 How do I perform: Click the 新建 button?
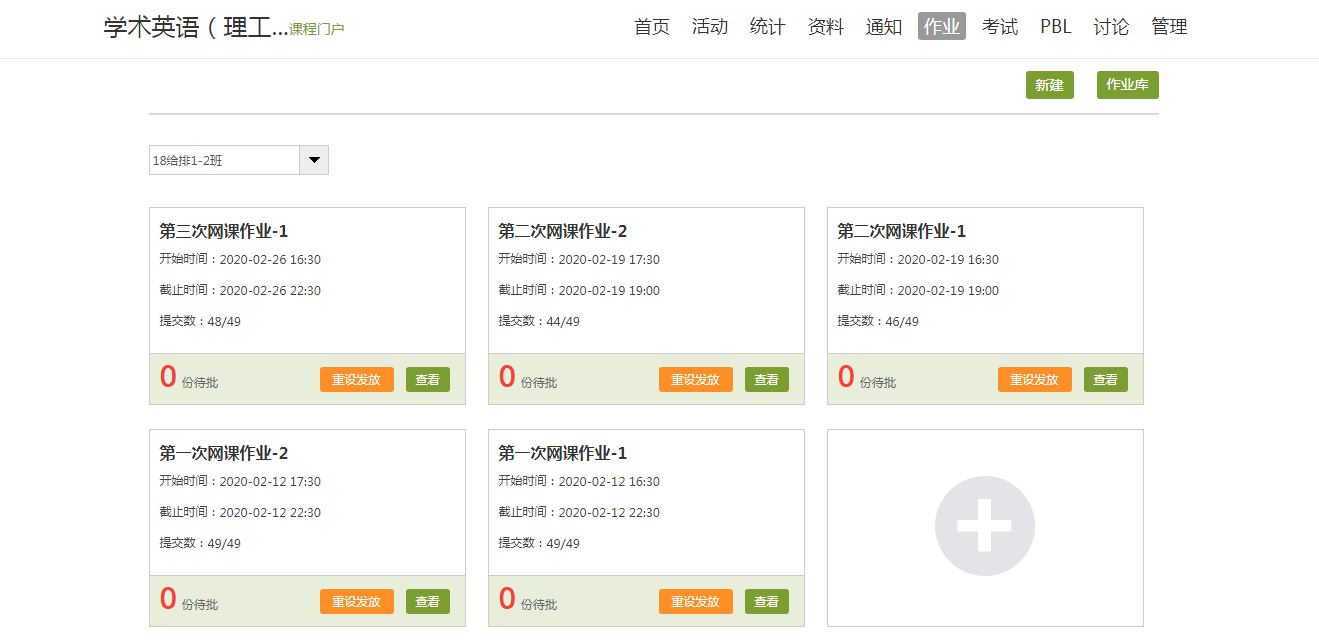pos(1049,86)
